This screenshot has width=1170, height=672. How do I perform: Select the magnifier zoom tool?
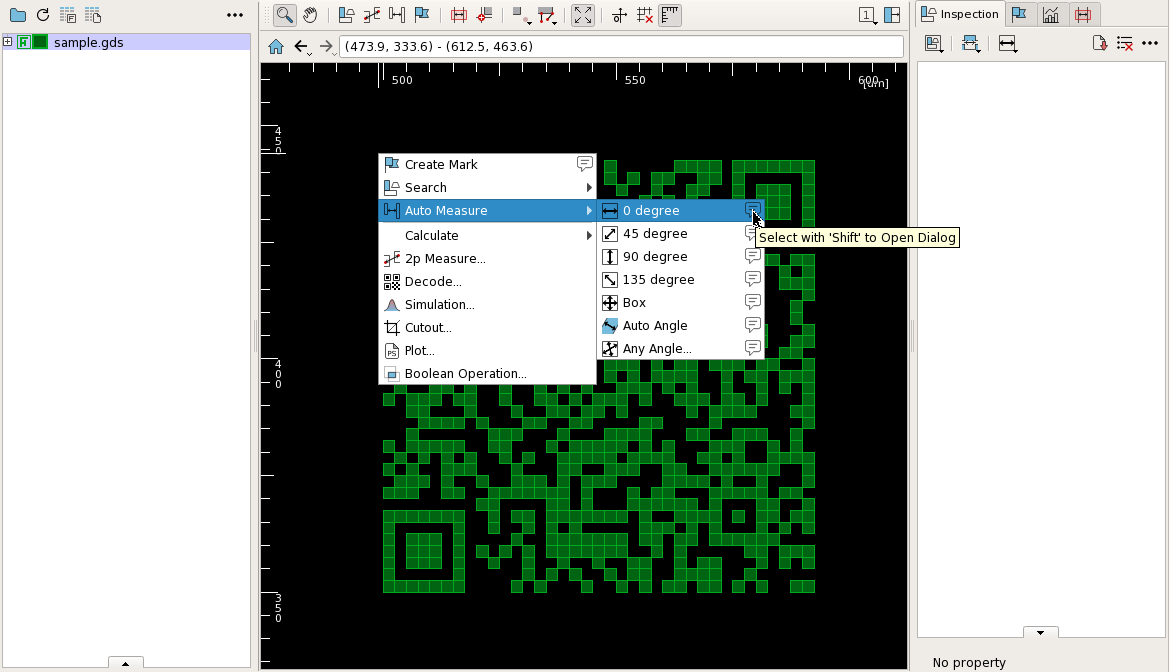[x=284, y=15]
